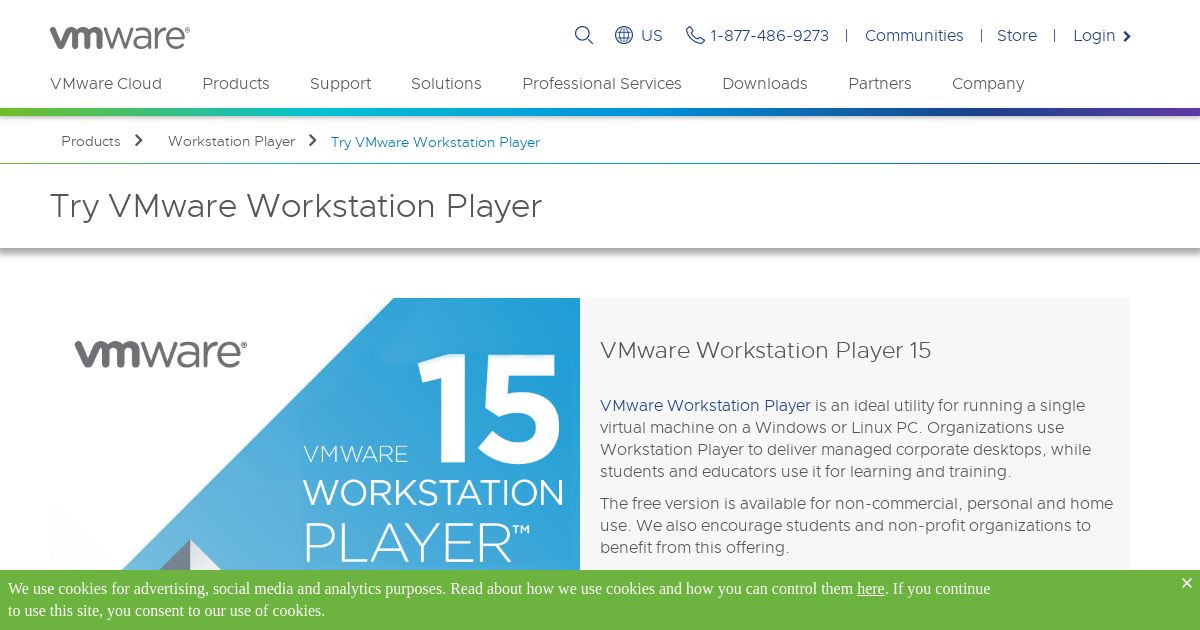Screen dimensions: 1200x630
Task: Open the US region selector
Action: 652,36
